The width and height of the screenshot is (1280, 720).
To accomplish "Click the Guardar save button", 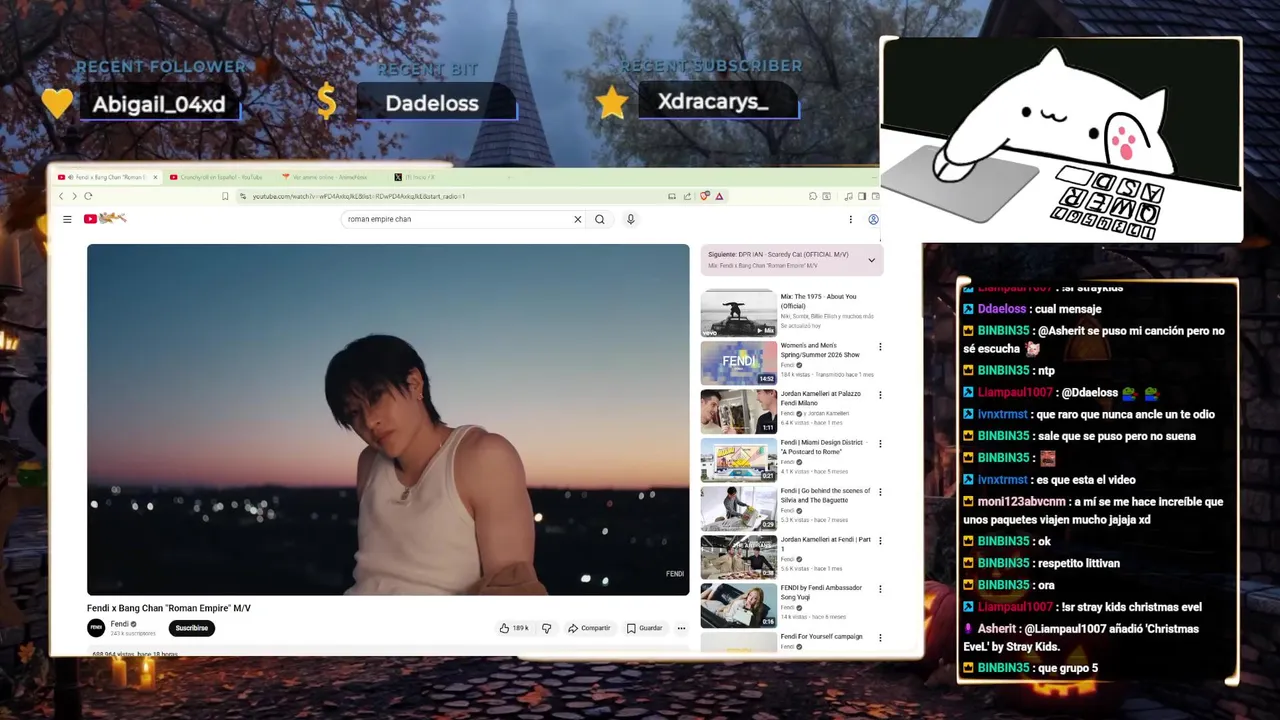I will (645, 628).
